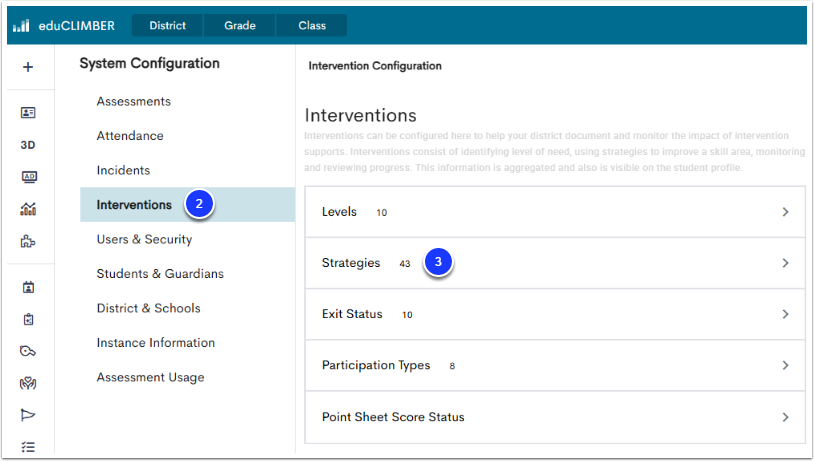Click the Point Sheet Score Status label

(x=393, y=417)
